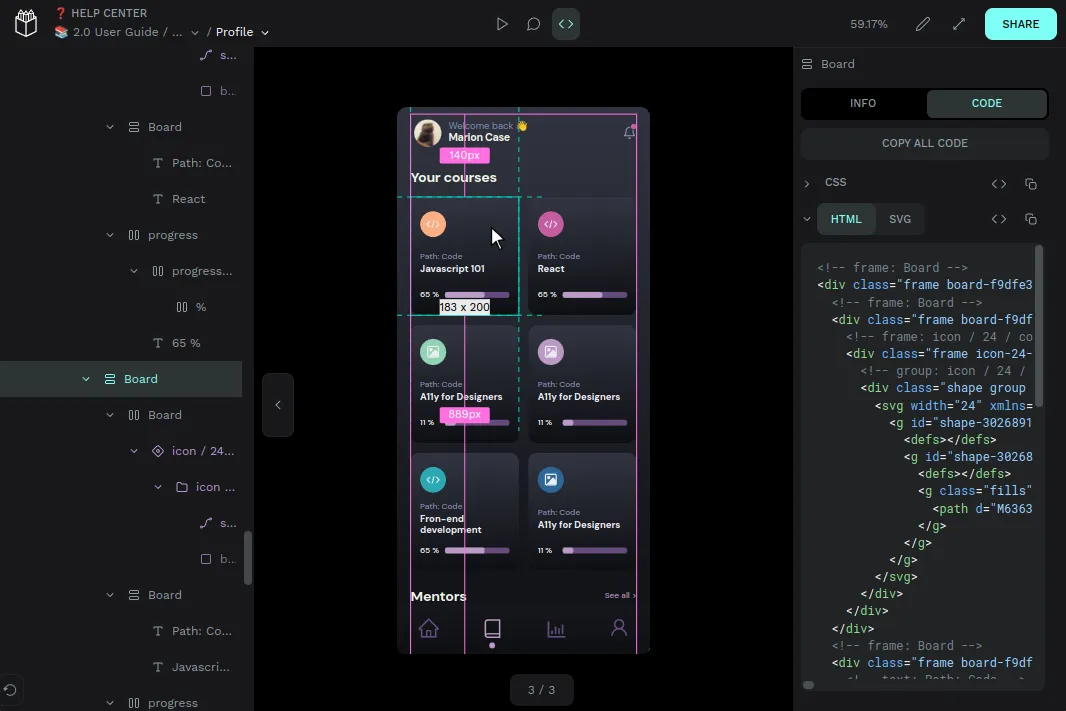Image resolution: width=1066 pixels, height=711 pixels.
Task: Click the pencil edit icon
Action: [x=923, y=24]
